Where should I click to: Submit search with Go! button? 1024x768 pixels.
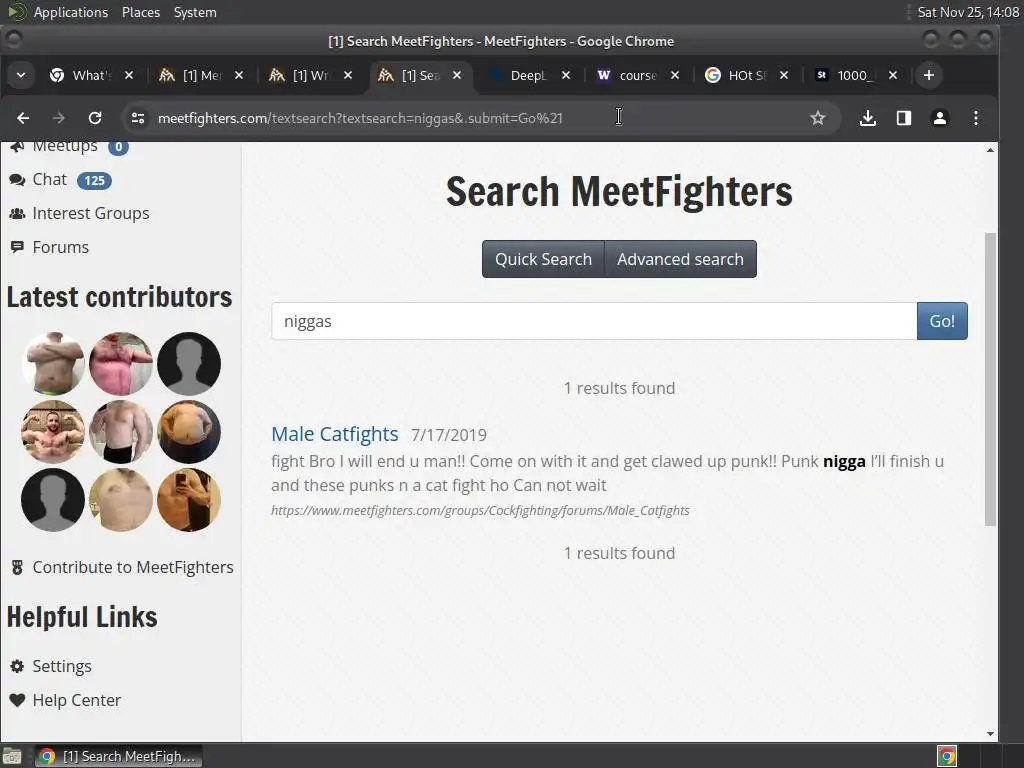click(942, 321)
